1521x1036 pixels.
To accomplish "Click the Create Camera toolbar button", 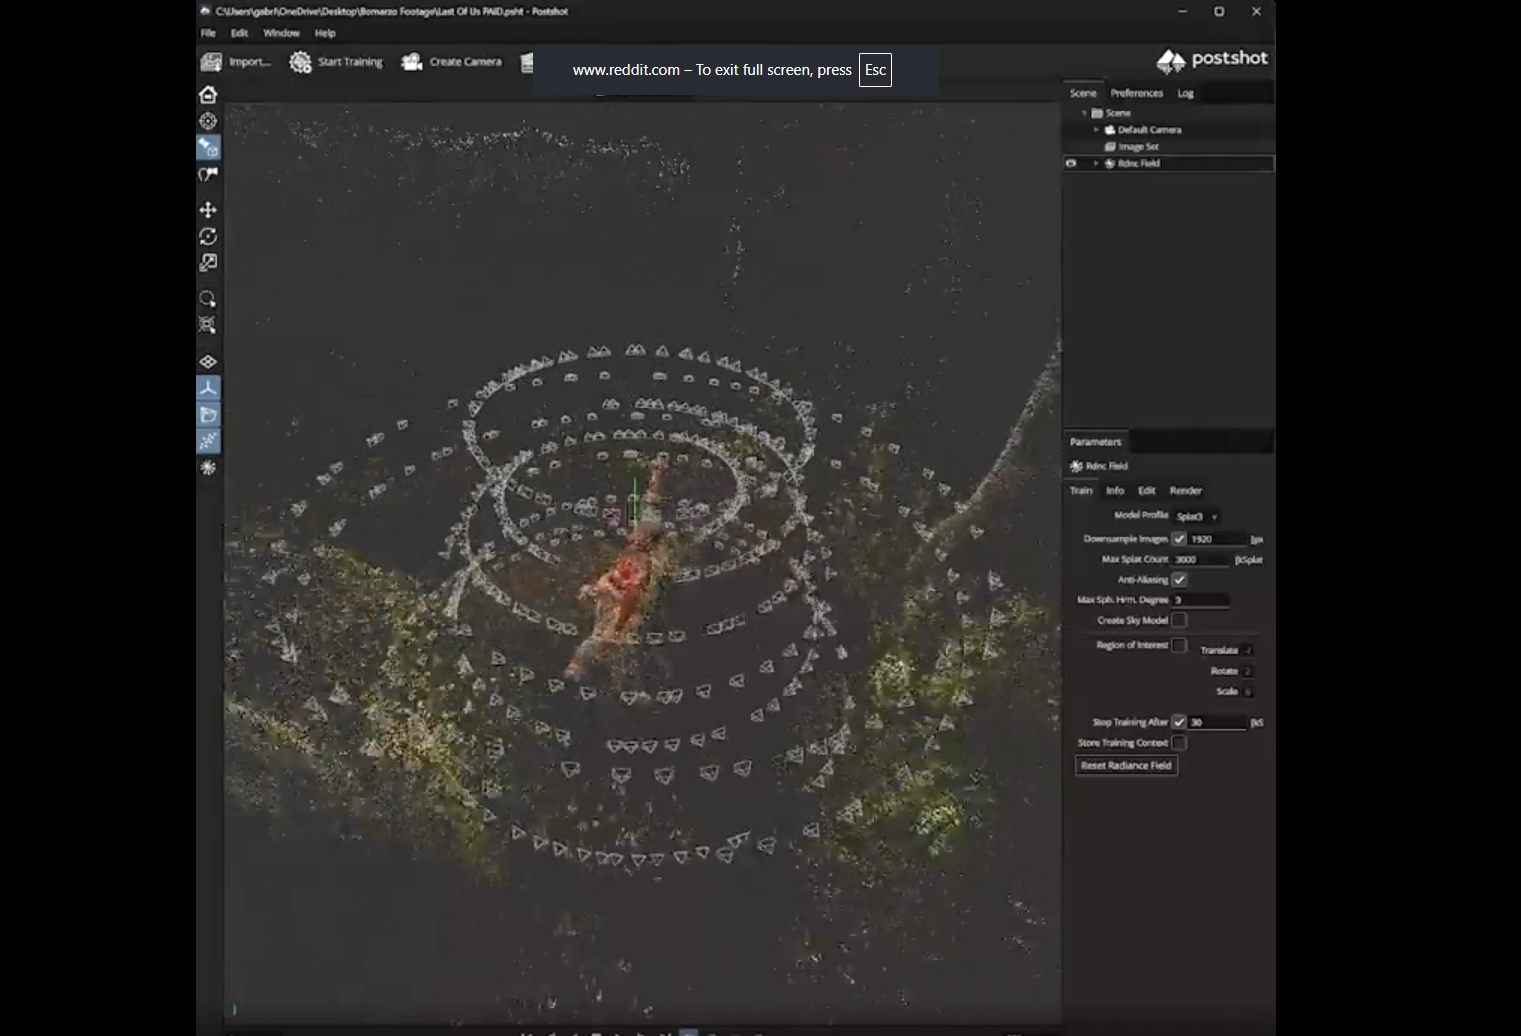I will 451,62.
